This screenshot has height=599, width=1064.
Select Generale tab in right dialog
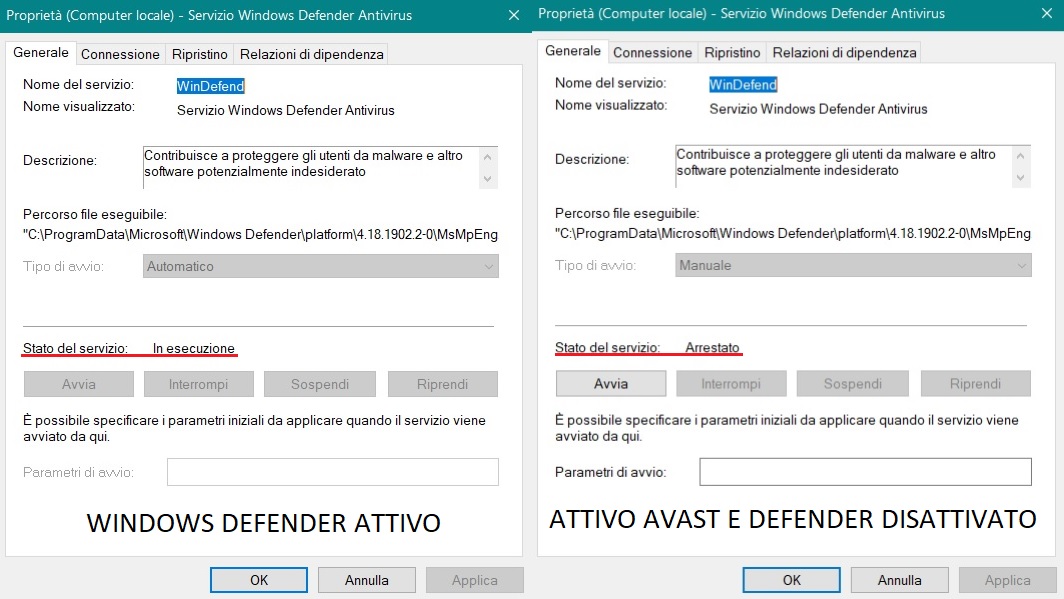point(573,51)
